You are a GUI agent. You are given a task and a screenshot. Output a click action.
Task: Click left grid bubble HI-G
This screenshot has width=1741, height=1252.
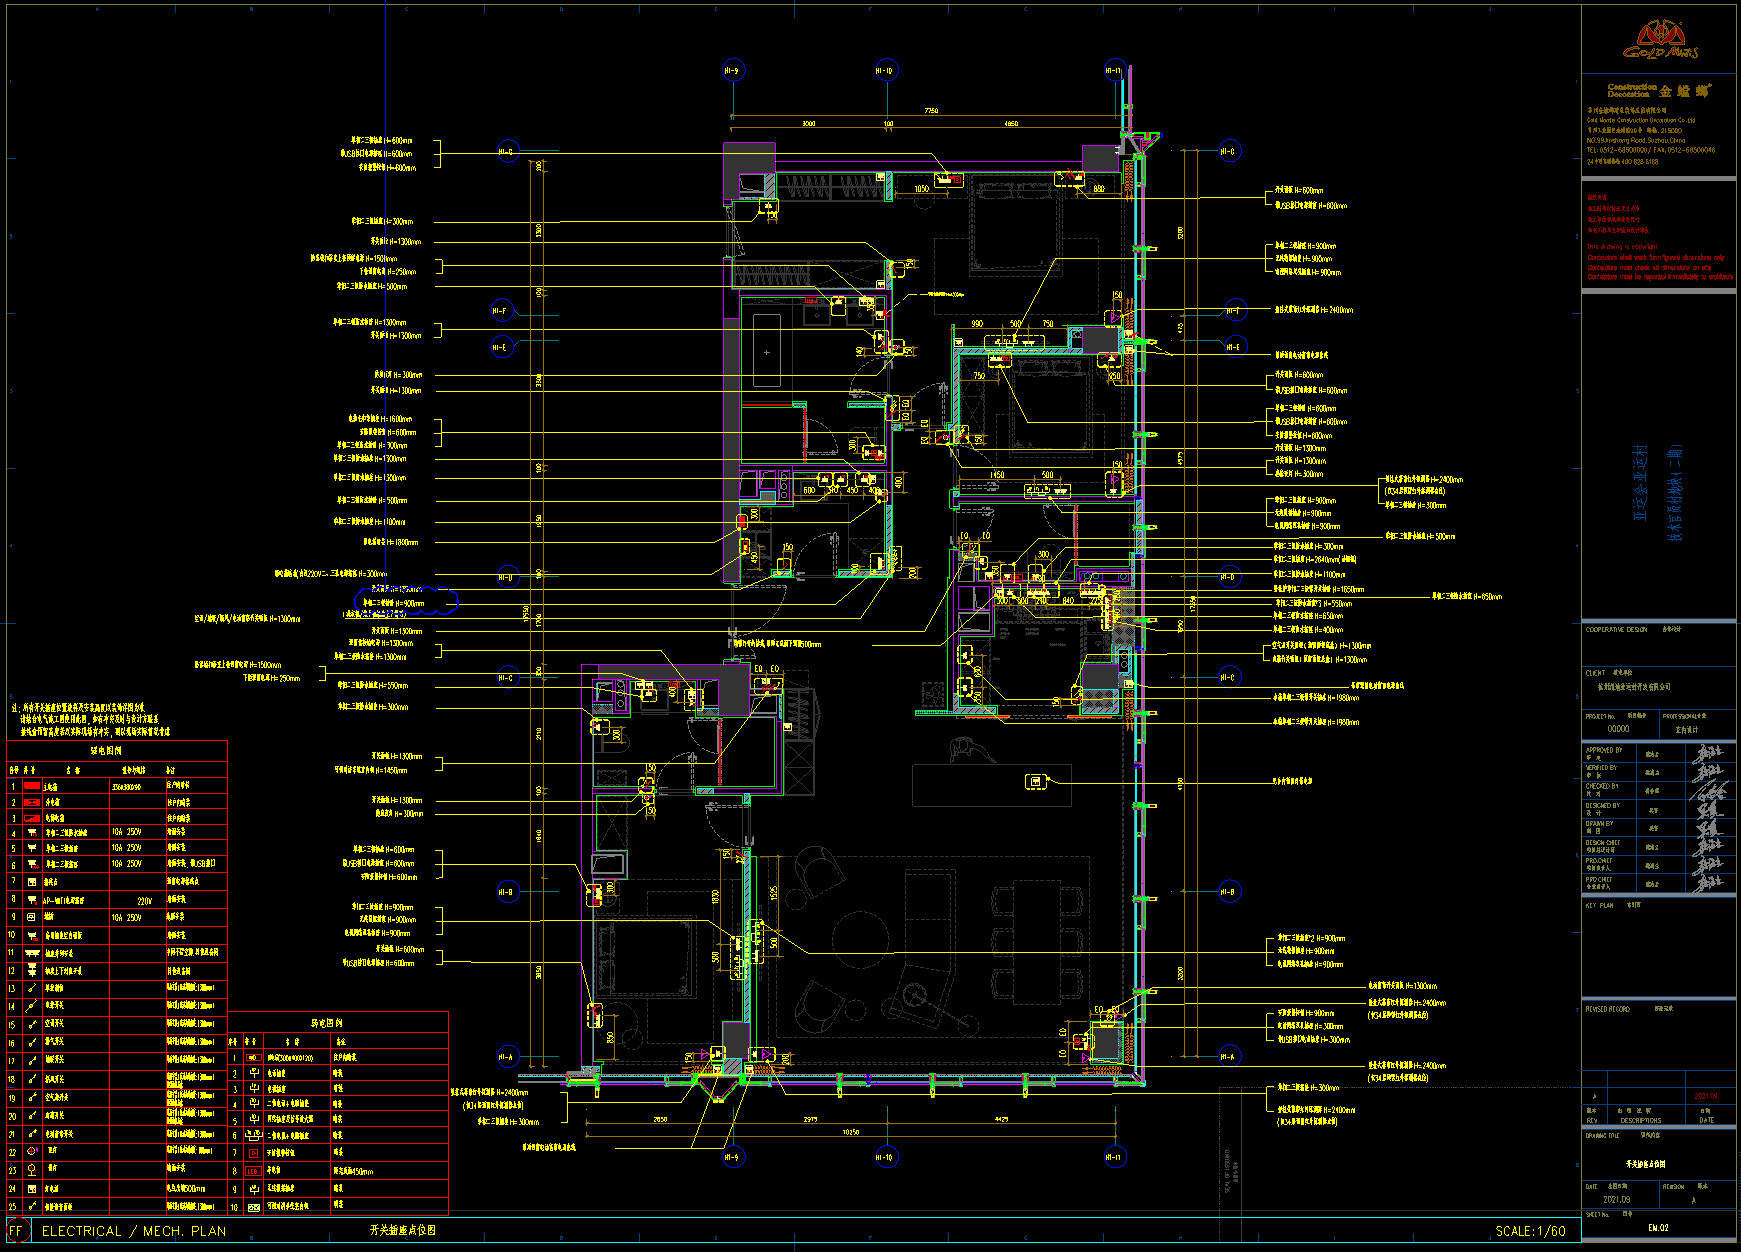click(506, 152)
